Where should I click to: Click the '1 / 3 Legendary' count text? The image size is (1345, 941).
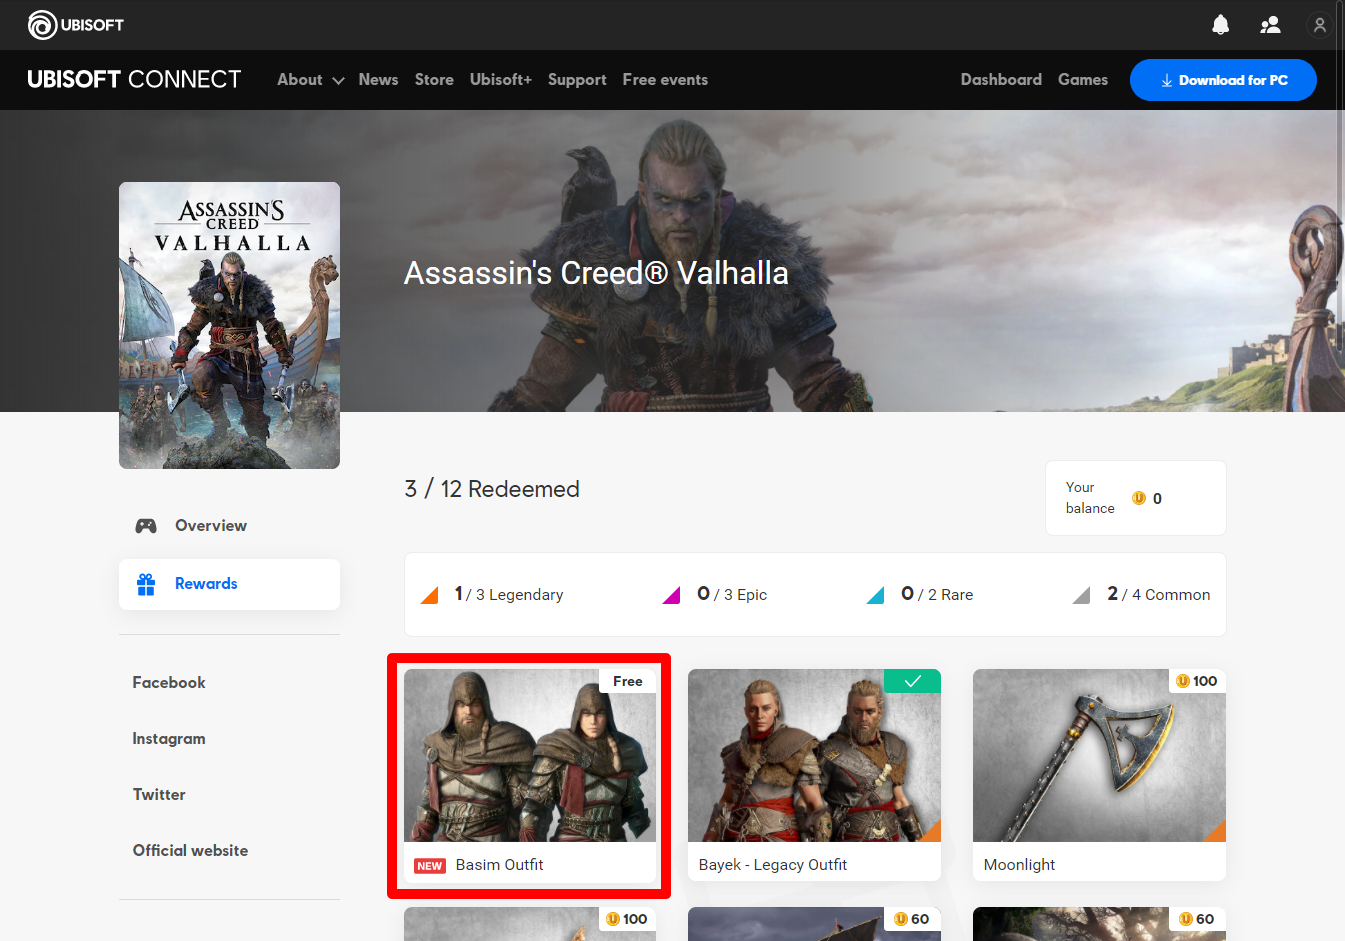[x=509, y=594]
